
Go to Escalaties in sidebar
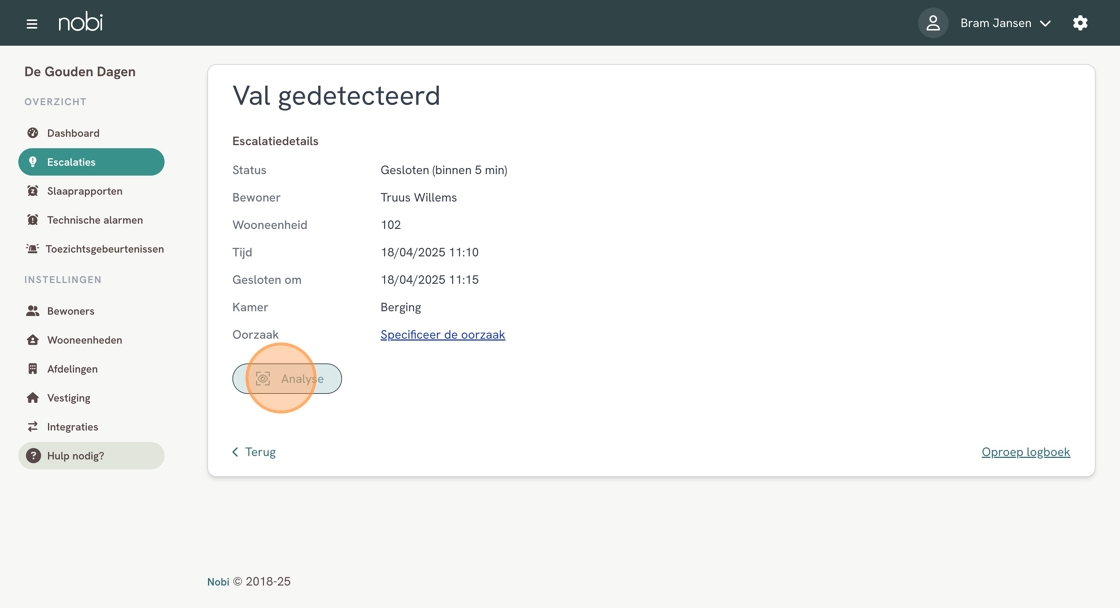[91, 162]
